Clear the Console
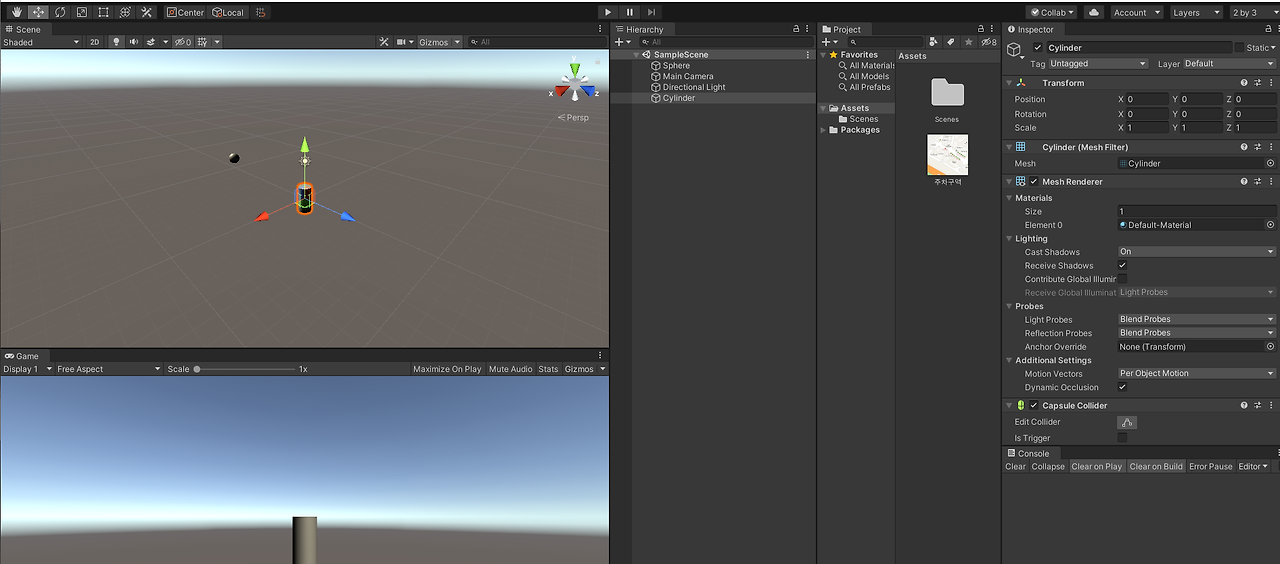1280x564 pixels. coord(1016,466)
